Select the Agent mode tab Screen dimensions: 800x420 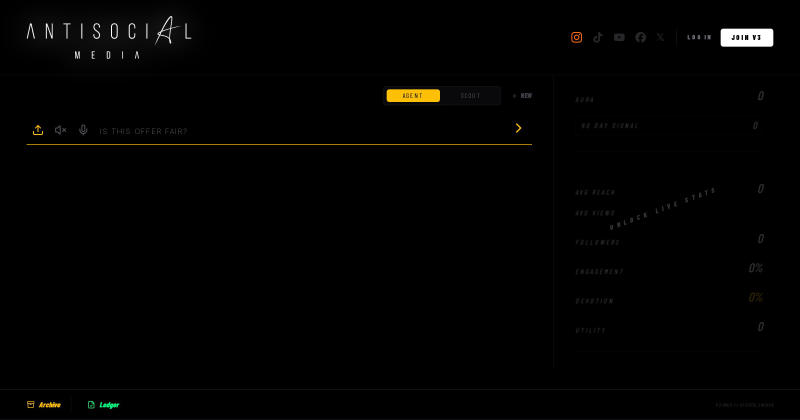tap(413, 95)
